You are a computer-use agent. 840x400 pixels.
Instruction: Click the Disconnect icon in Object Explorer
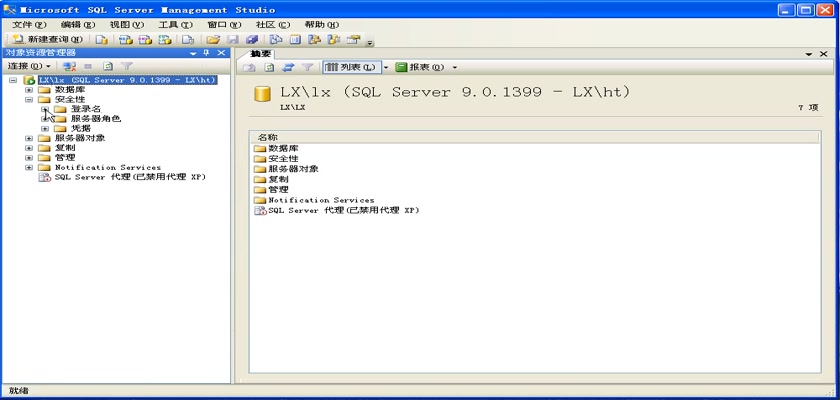point(69,66)
